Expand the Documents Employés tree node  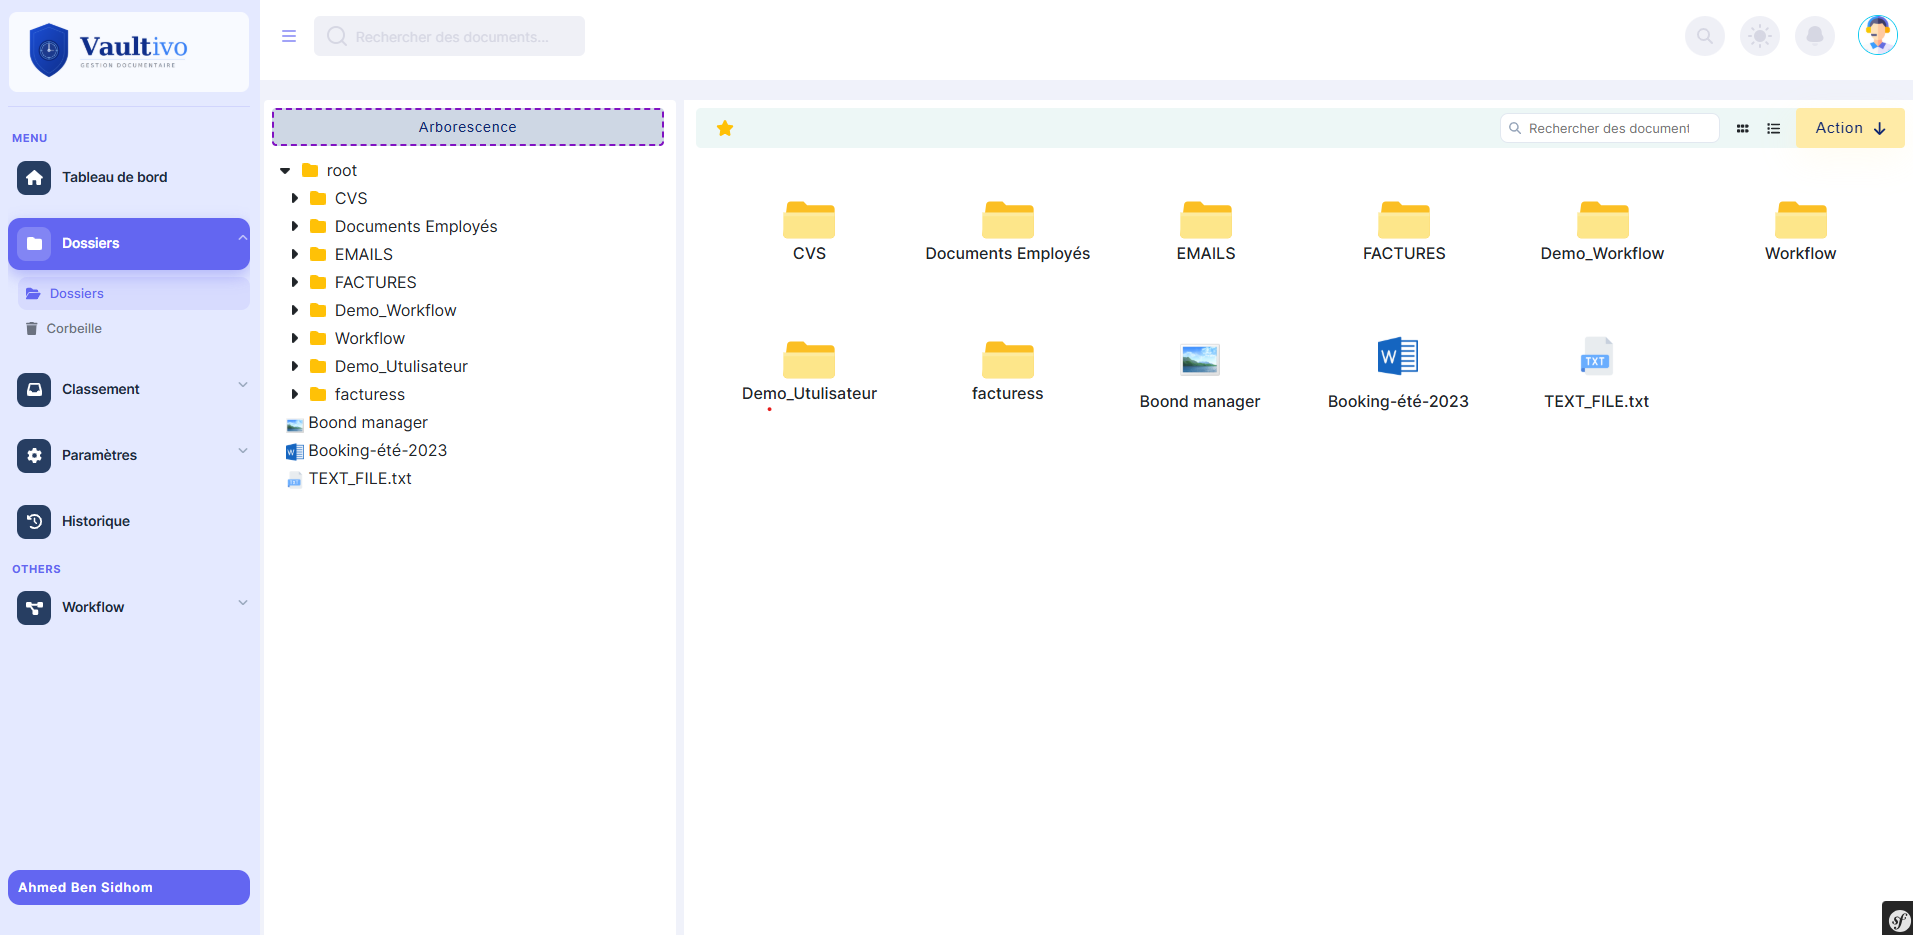[x=294, y=226]
